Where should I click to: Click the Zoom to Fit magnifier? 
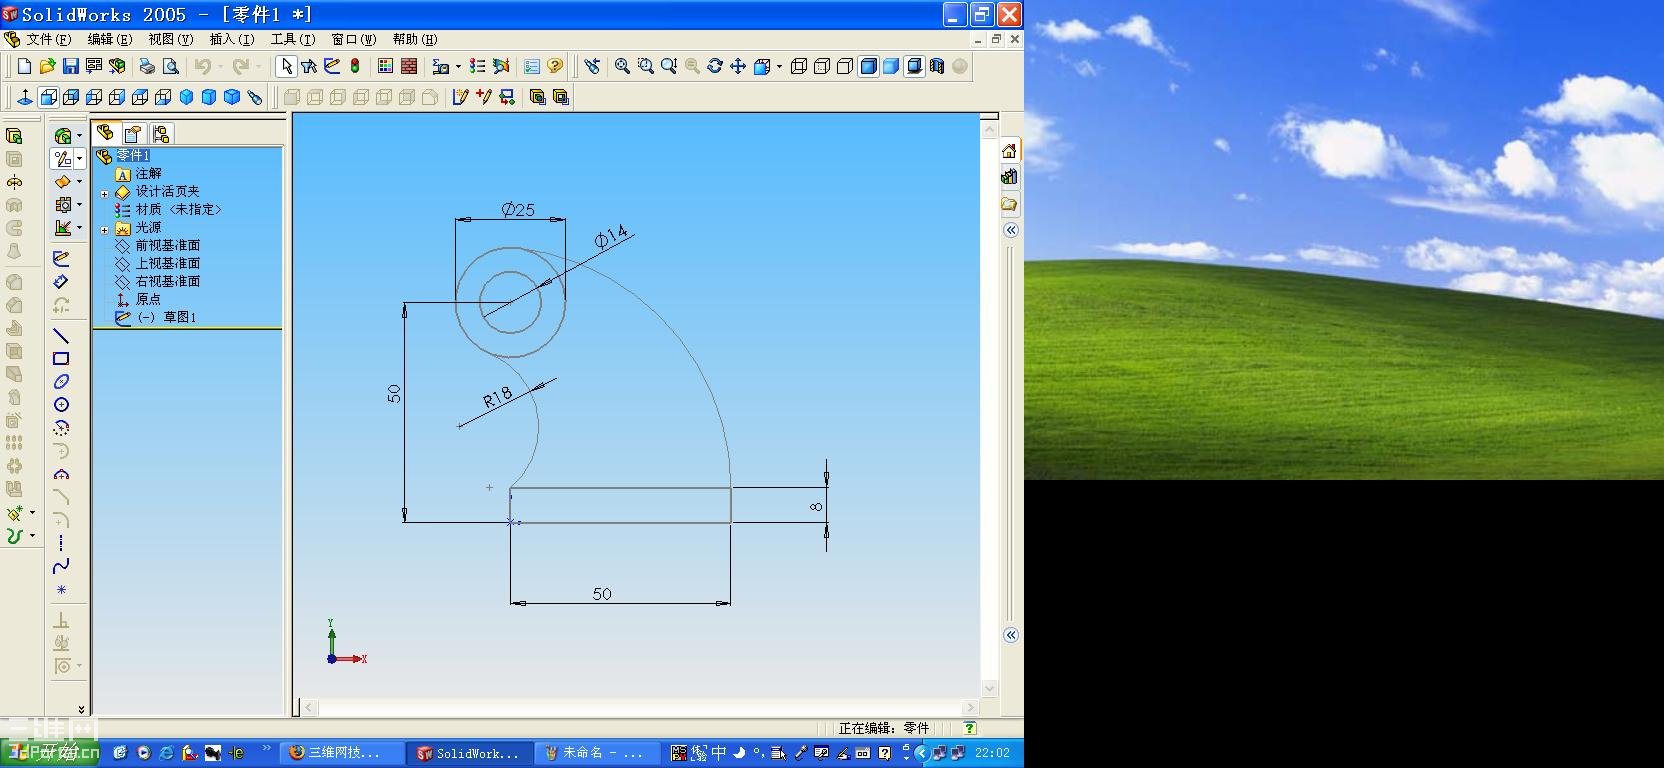pyautogui.click(x=622, y=66)
